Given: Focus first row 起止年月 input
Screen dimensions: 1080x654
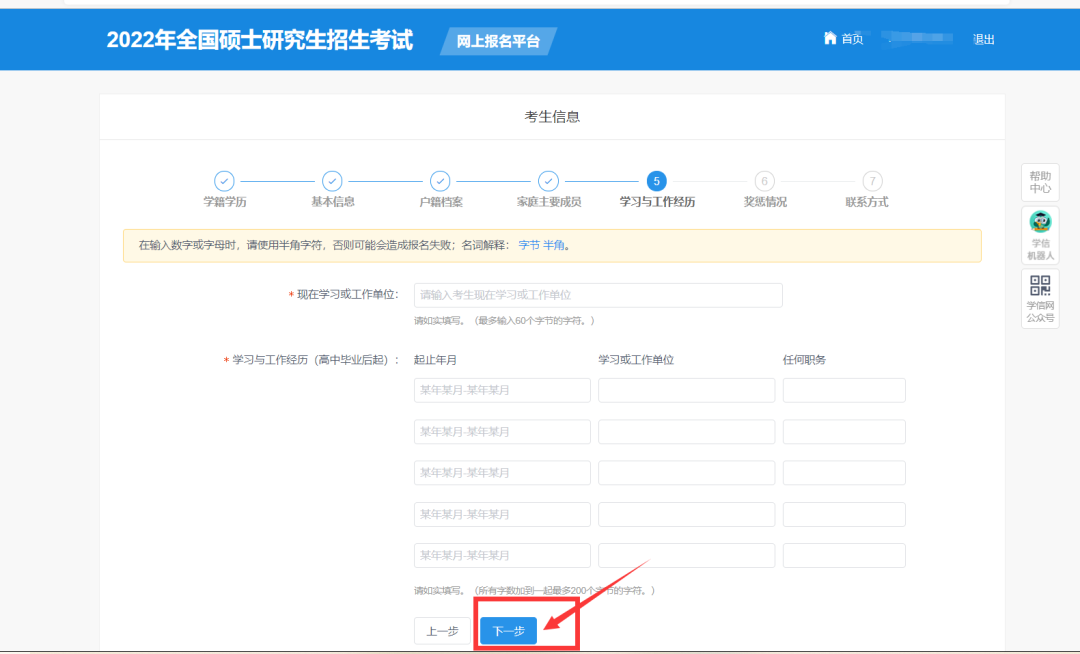Looking at the screenshot, I should tap(502, 390).
